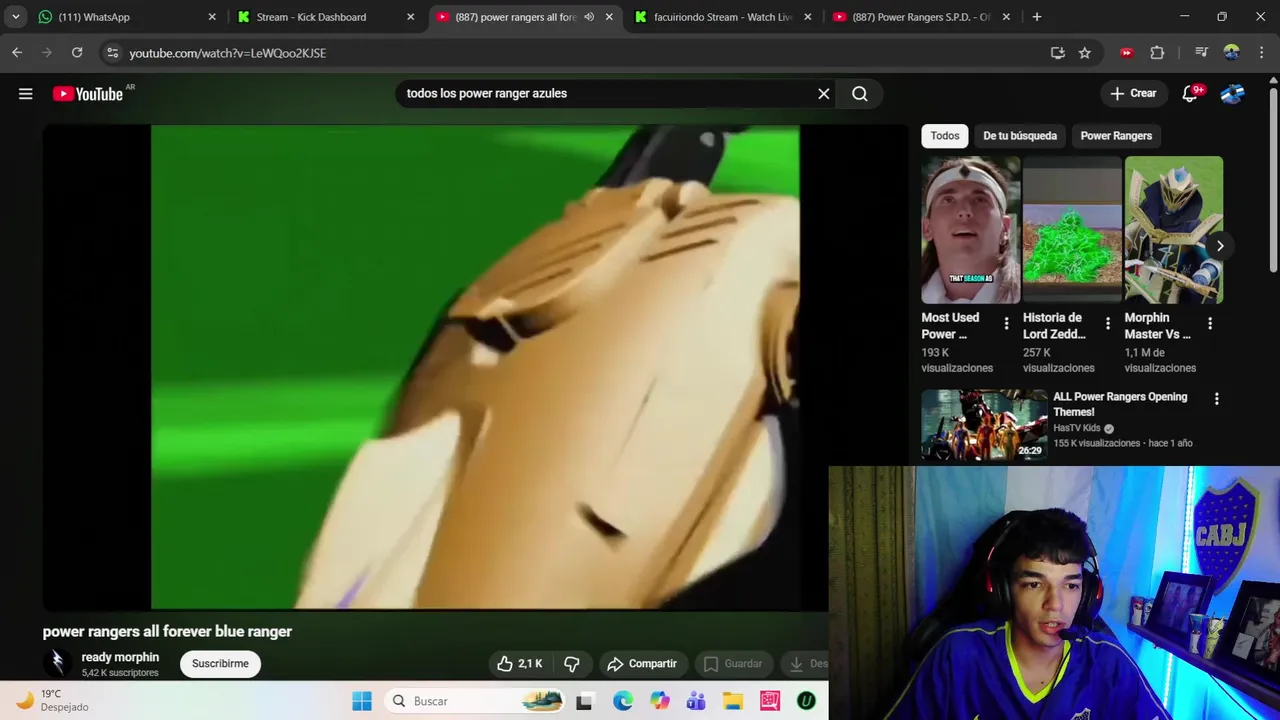The image size is (1280, 720).
Task: Click the Compartir share button
Action: tap(642, 663)
